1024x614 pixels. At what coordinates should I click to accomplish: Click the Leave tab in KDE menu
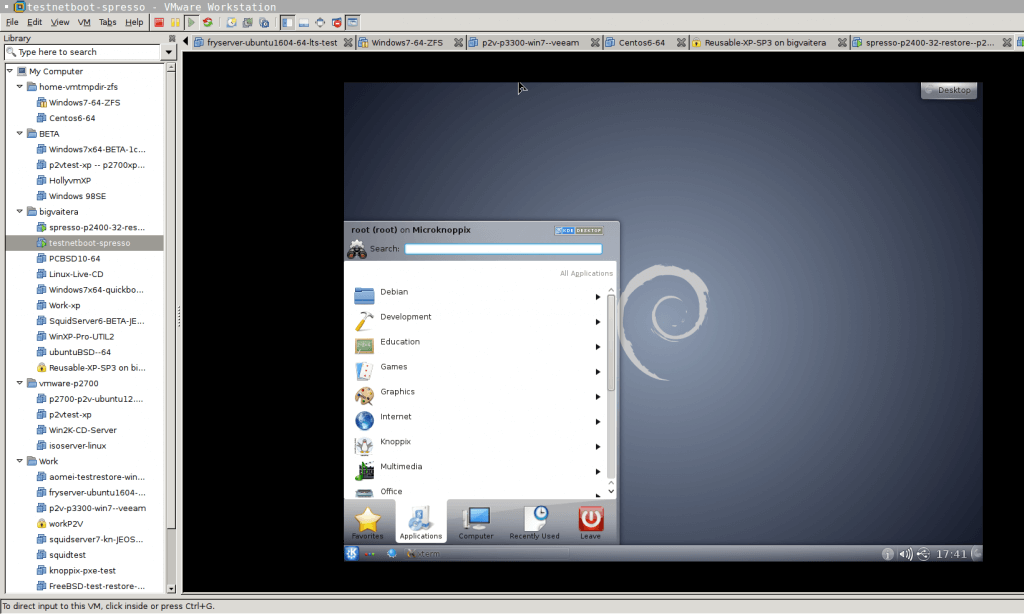[590, 523]
